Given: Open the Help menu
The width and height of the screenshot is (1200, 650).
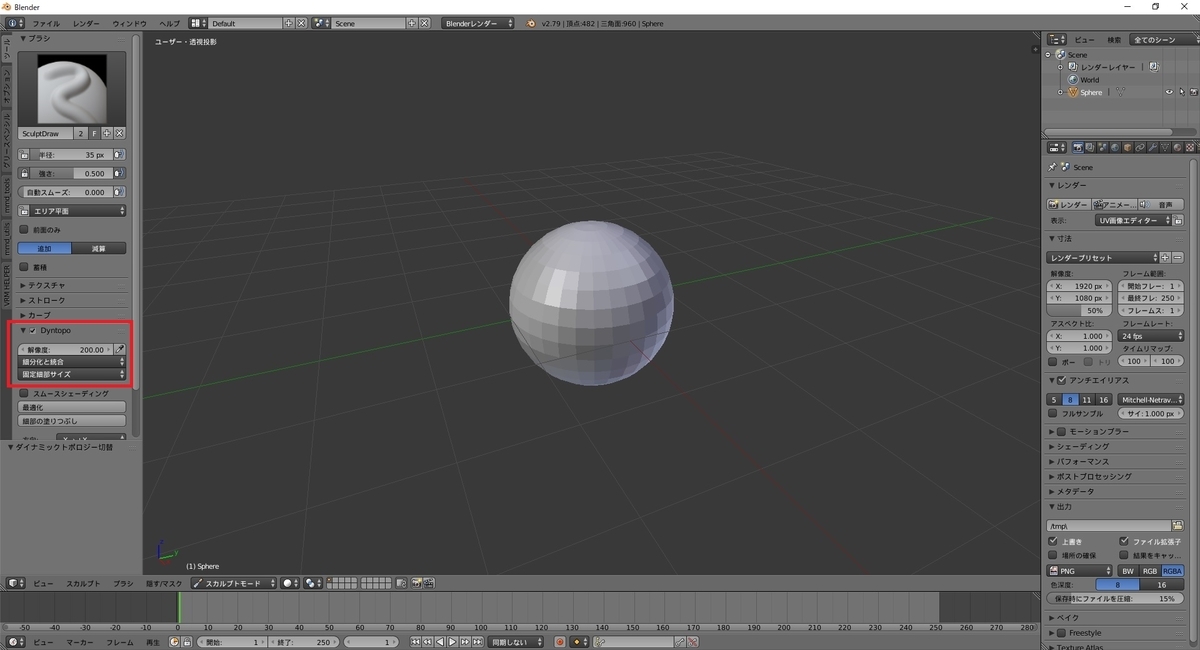Looking at the screenshot, I should click(x=170, y=22).
